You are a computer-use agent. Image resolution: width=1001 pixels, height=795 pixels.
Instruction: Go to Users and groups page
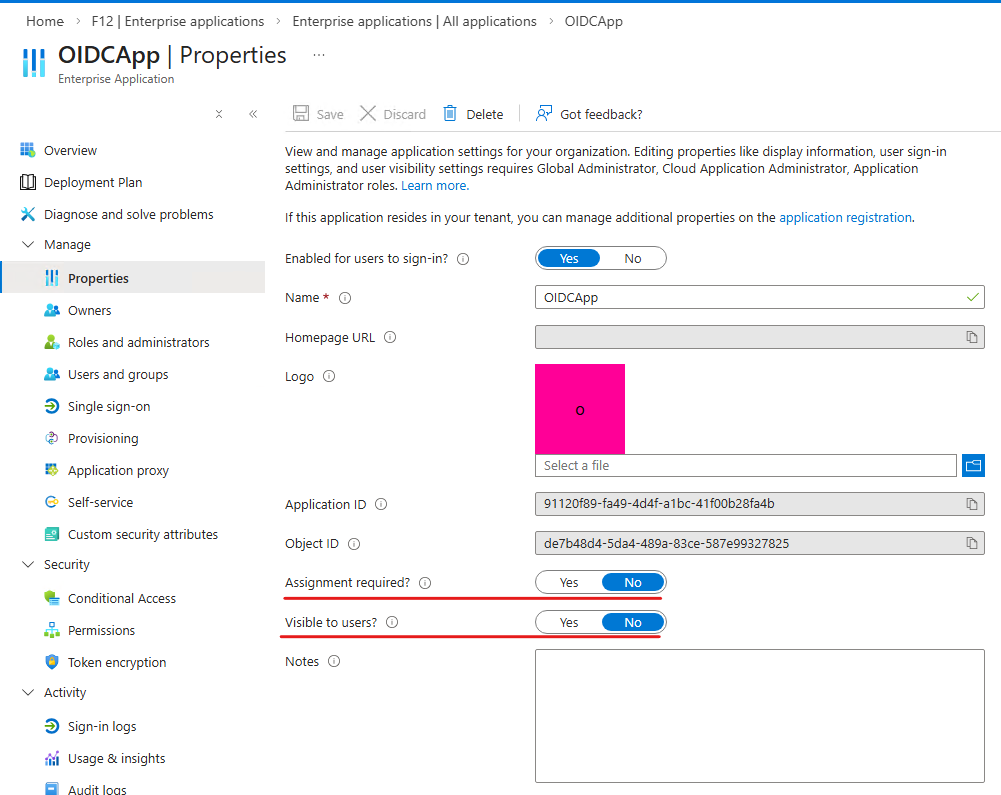point(118,375)
